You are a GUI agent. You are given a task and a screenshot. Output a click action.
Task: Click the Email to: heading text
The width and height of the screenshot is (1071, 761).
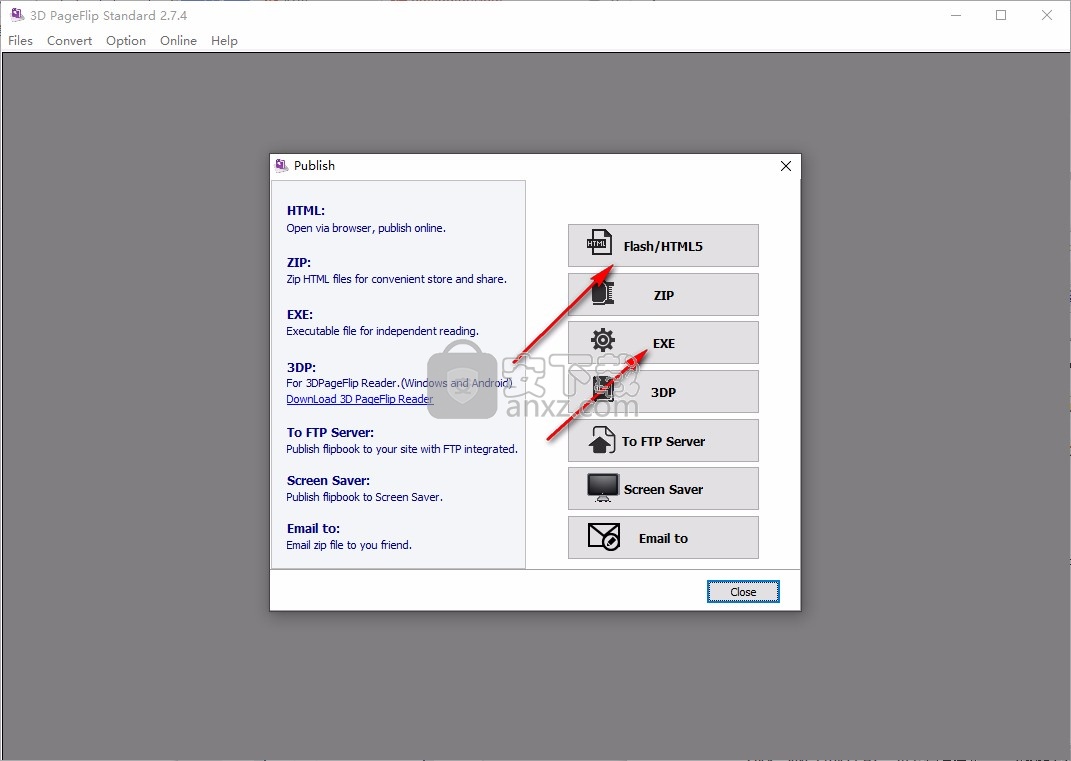(x=314, y=528)
